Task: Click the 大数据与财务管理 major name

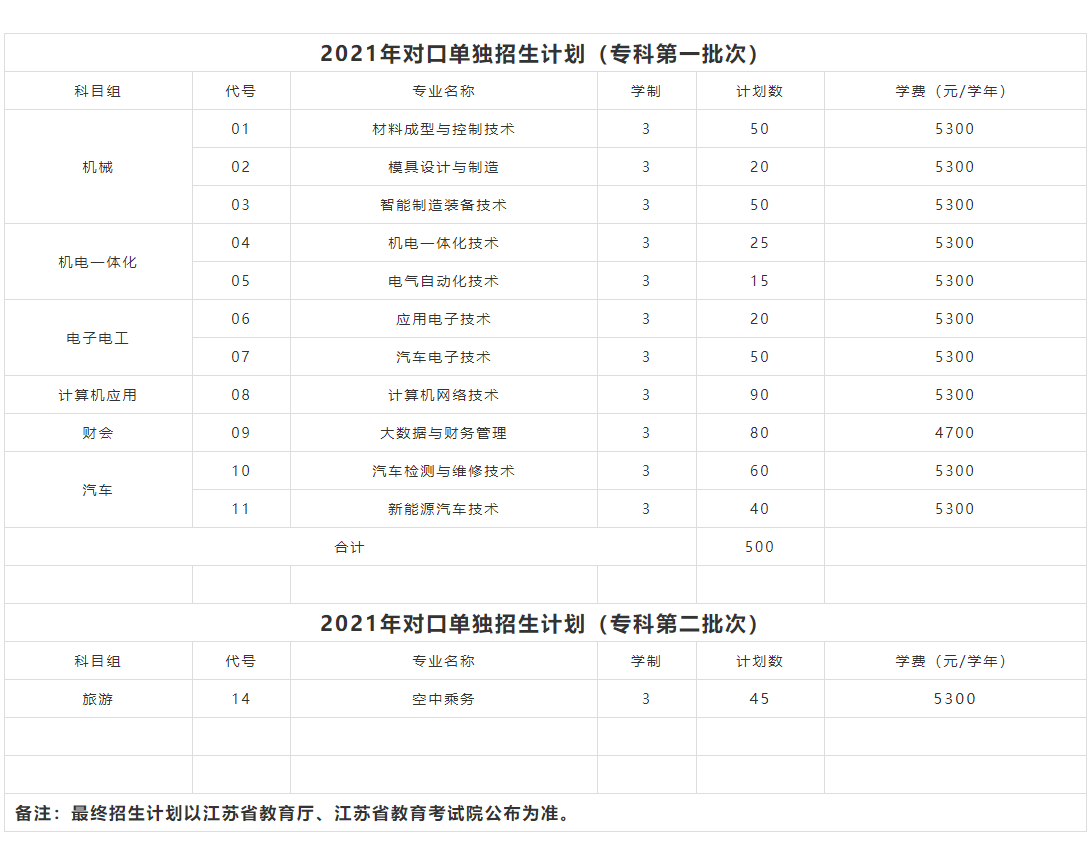Action: (x=443, y=433)
